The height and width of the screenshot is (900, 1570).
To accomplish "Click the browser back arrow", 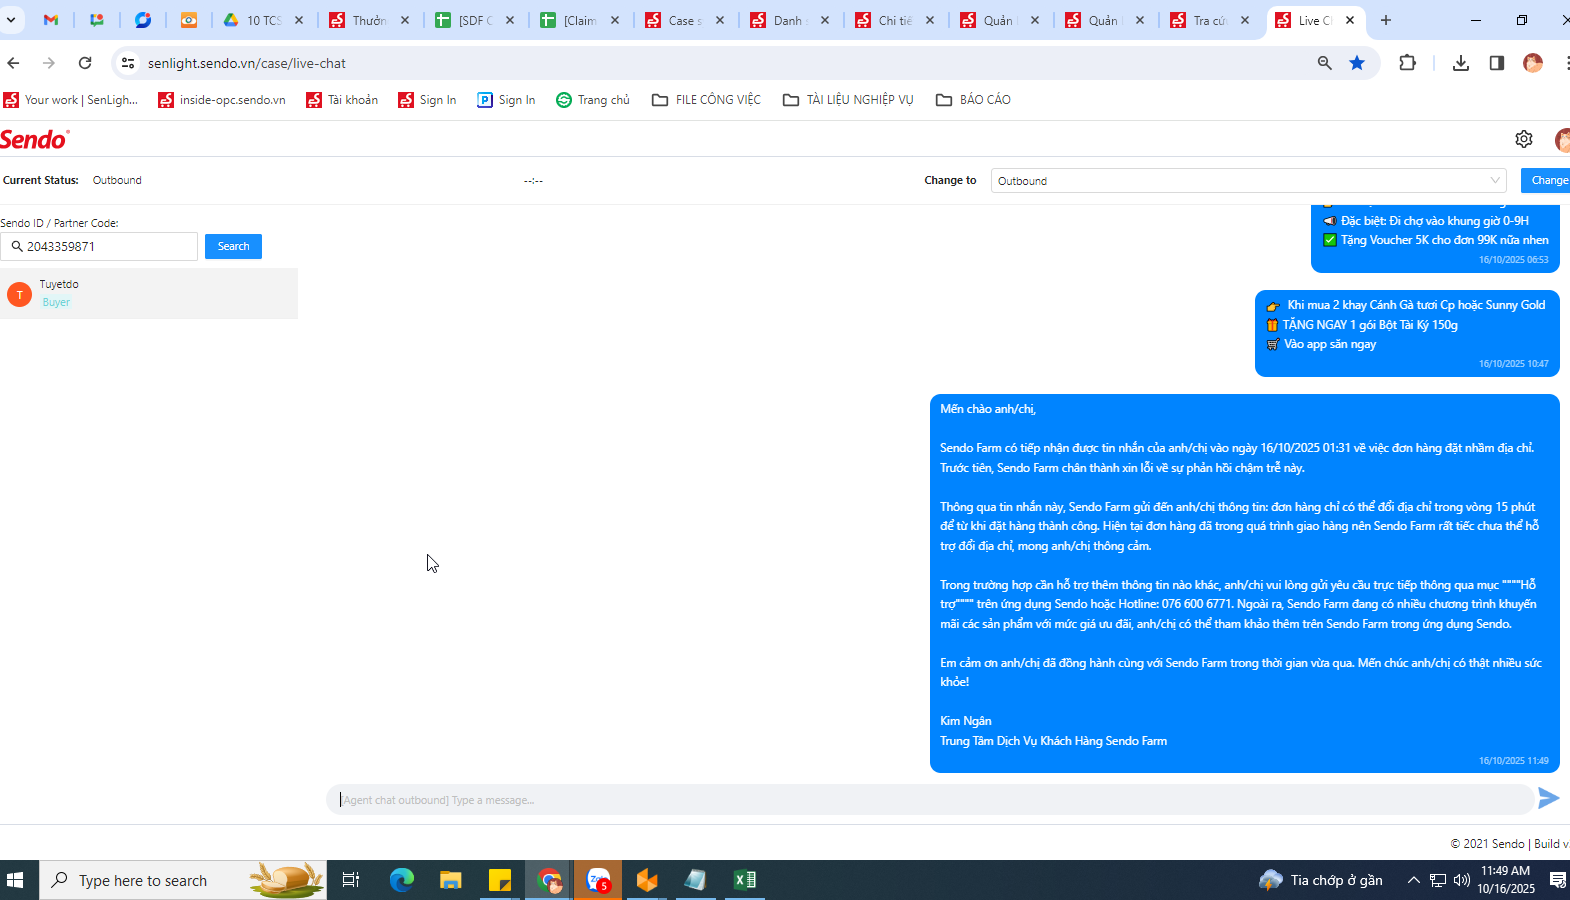I will [13, 63].
